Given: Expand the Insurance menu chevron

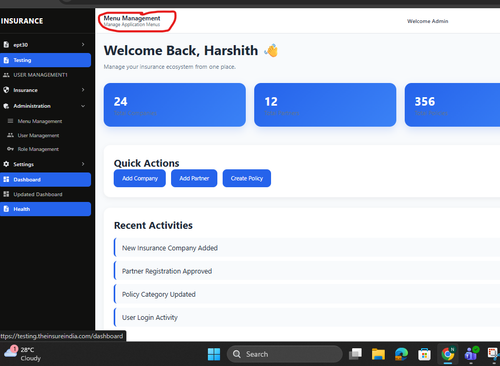Looking at the screenshot, I should click(x=83, y=90).
